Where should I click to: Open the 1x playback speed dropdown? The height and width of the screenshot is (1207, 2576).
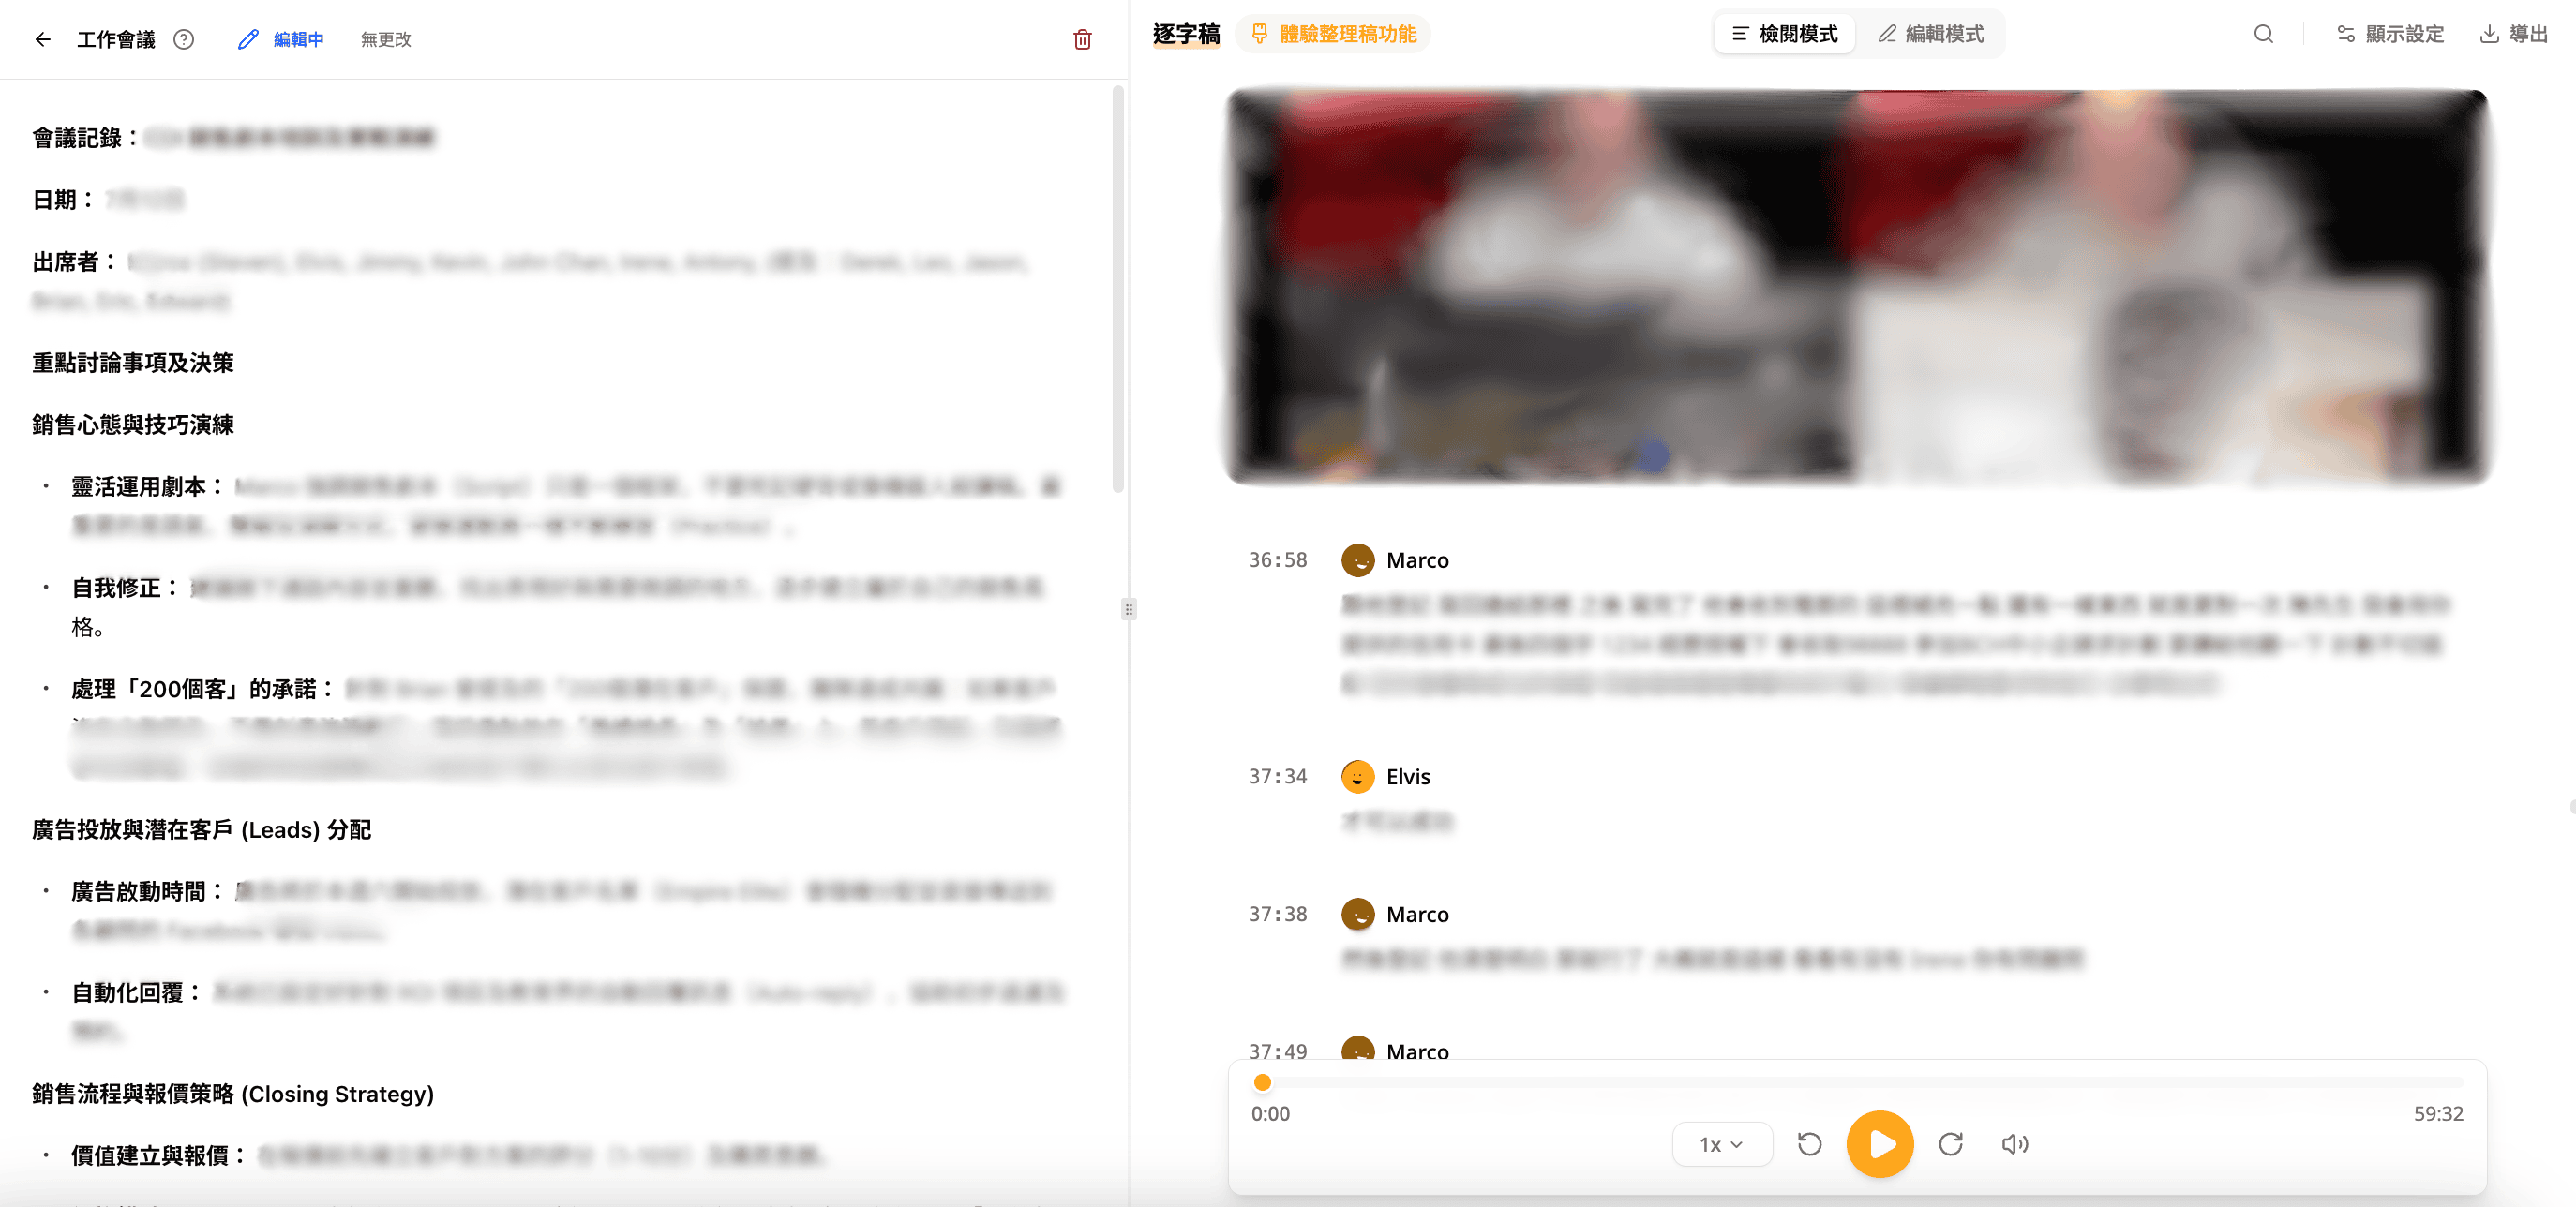pos(1721,1144)
